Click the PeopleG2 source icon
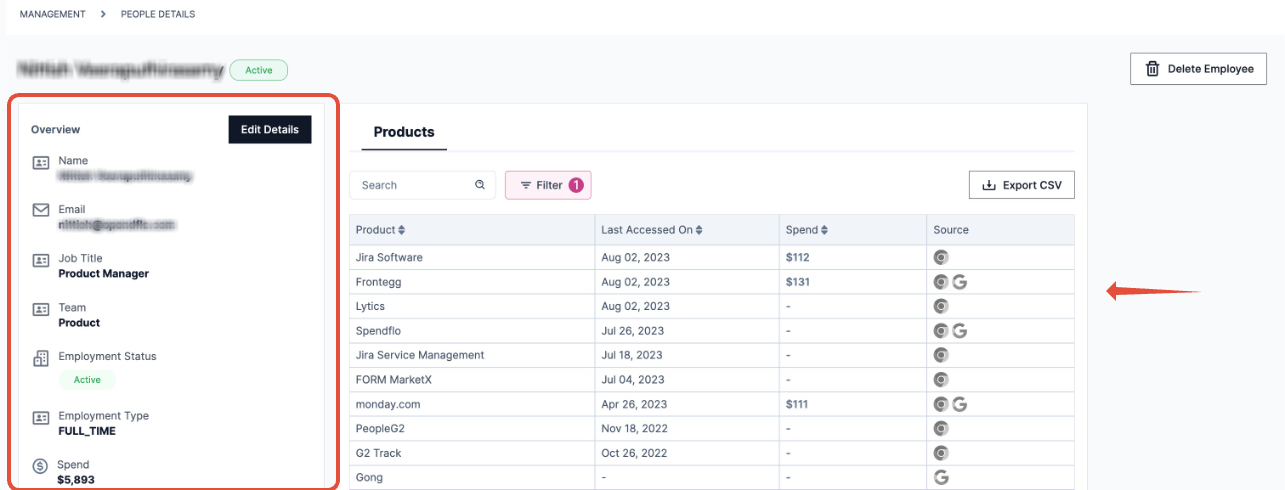The width and height of the screenshot is (1285, 490). [x=941, y=429]
